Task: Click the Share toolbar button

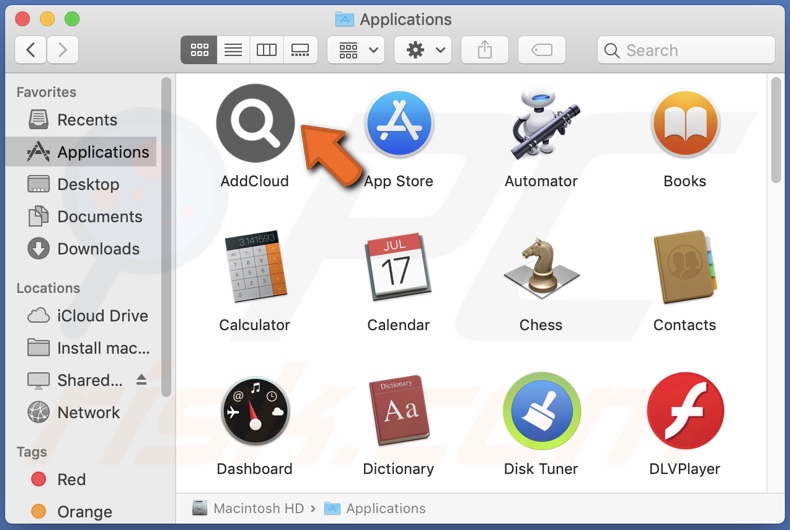Action: (485, 50)
